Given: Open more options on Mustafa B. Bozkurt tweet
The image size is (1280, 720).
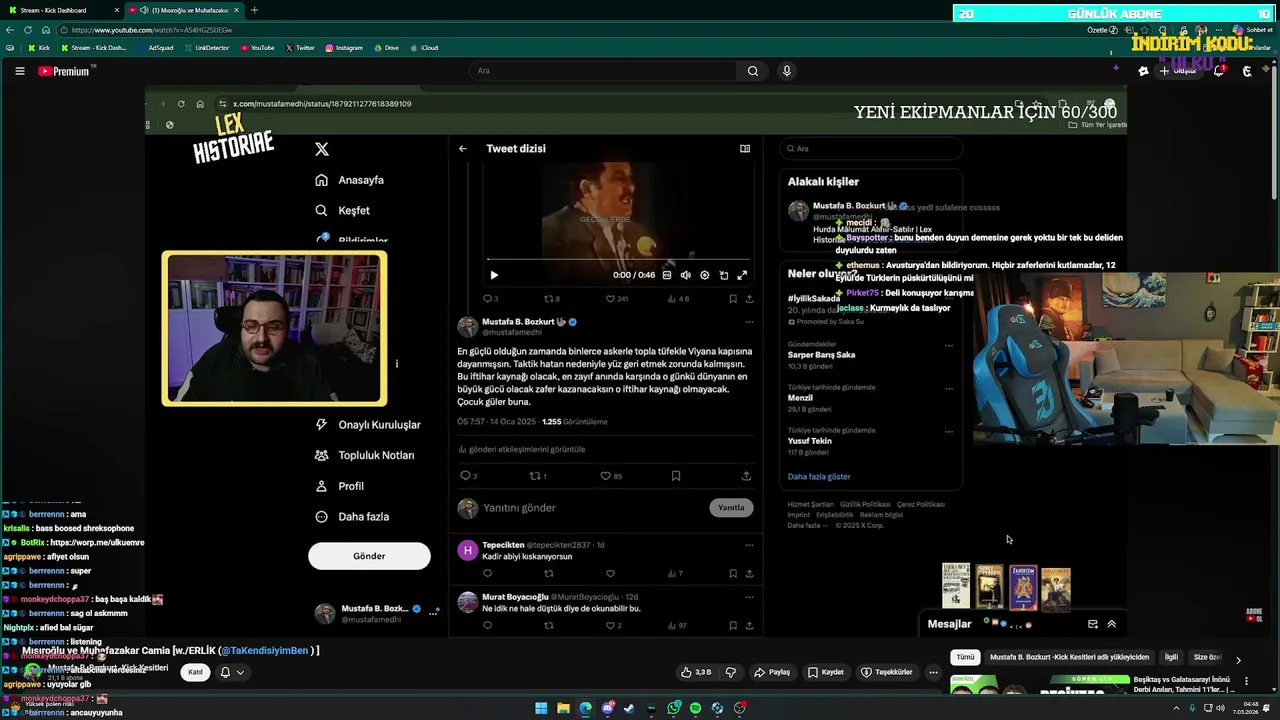Looking at the screenshot, I should click(749, 322).
